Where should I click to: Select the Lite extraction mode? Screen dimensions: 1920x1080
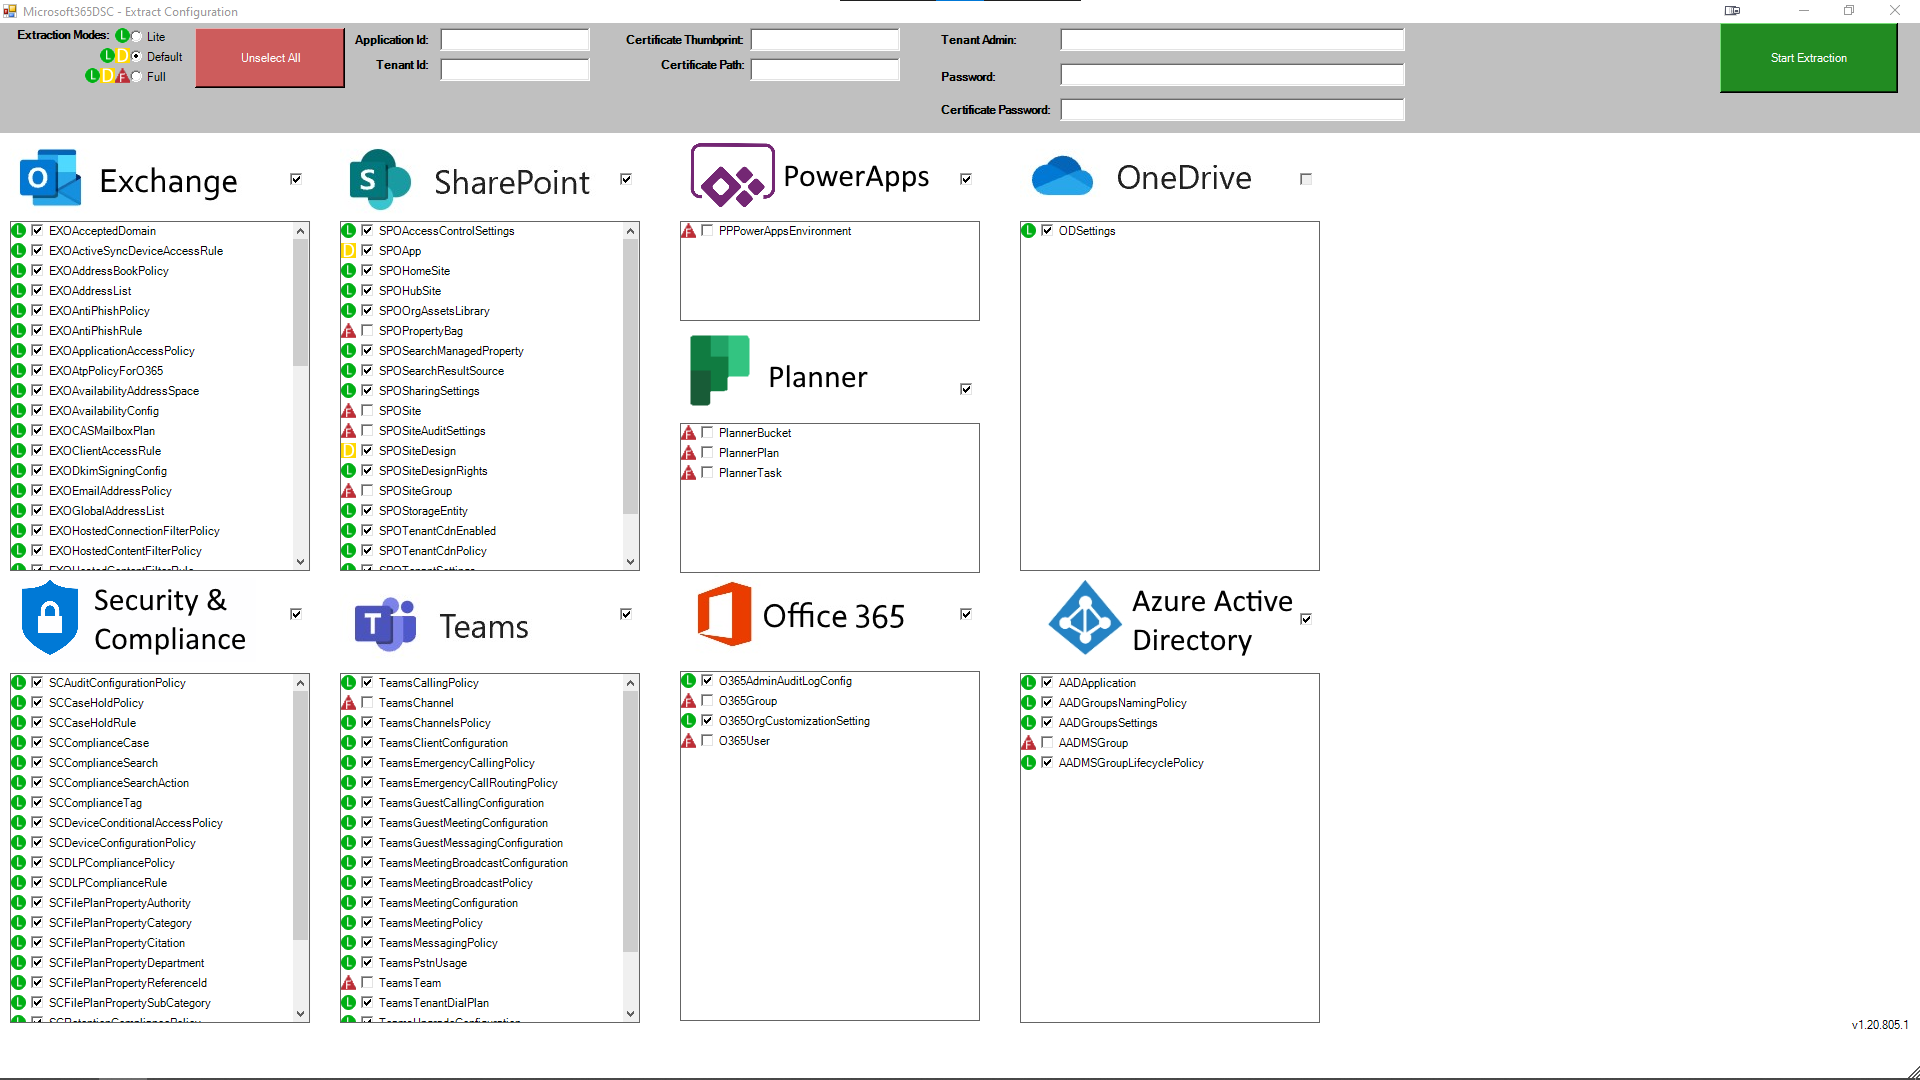[x=137, y=37]
